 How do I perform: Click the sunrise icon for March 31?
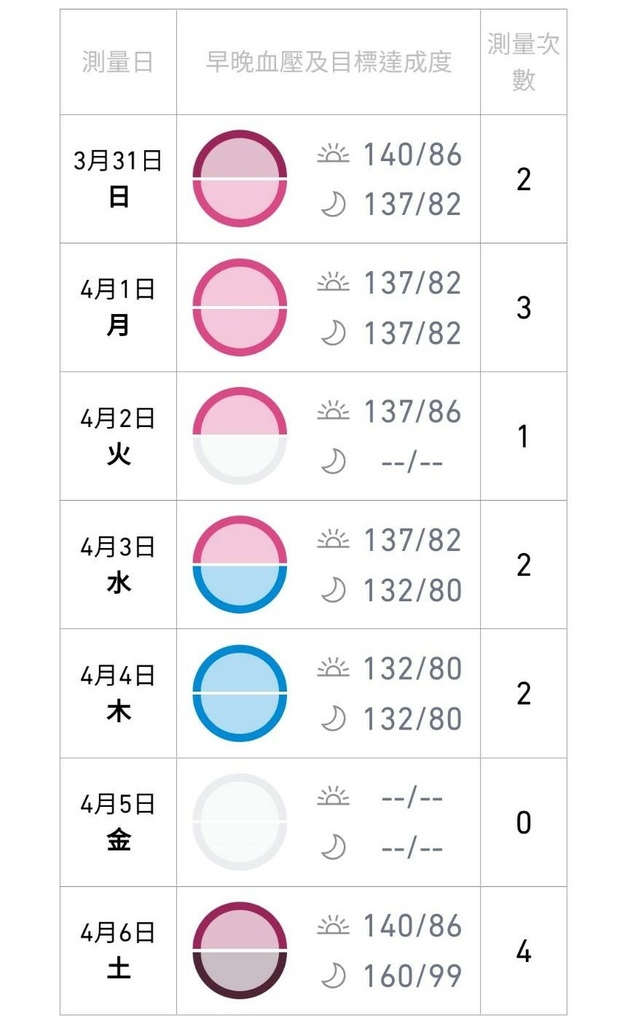[333, 154]
